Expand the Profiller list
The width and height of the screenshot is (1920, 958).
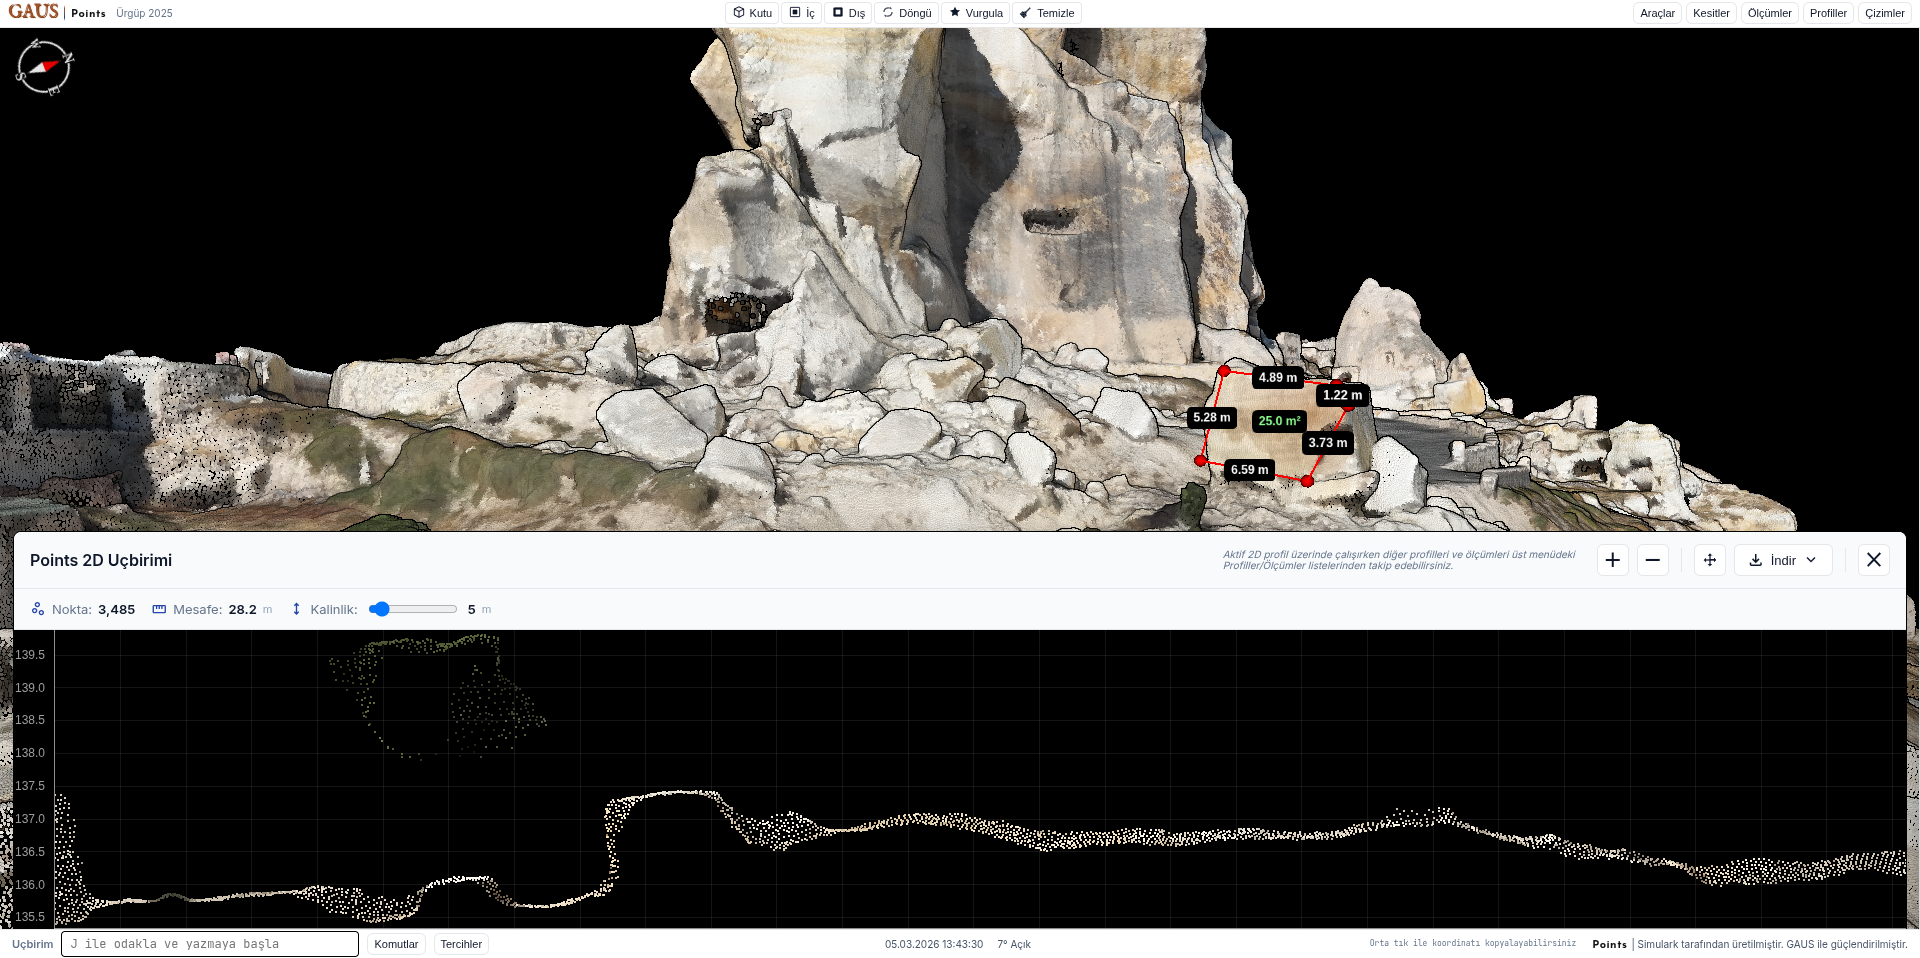tap(1828, 13)
